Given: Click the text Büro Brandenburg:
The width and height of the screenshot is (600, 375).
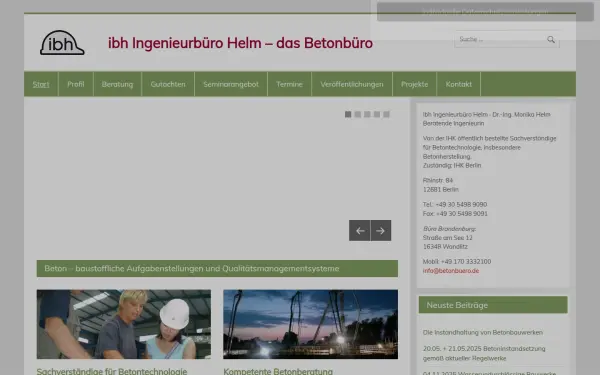Looking at the screenshot, I should (449, 228).
